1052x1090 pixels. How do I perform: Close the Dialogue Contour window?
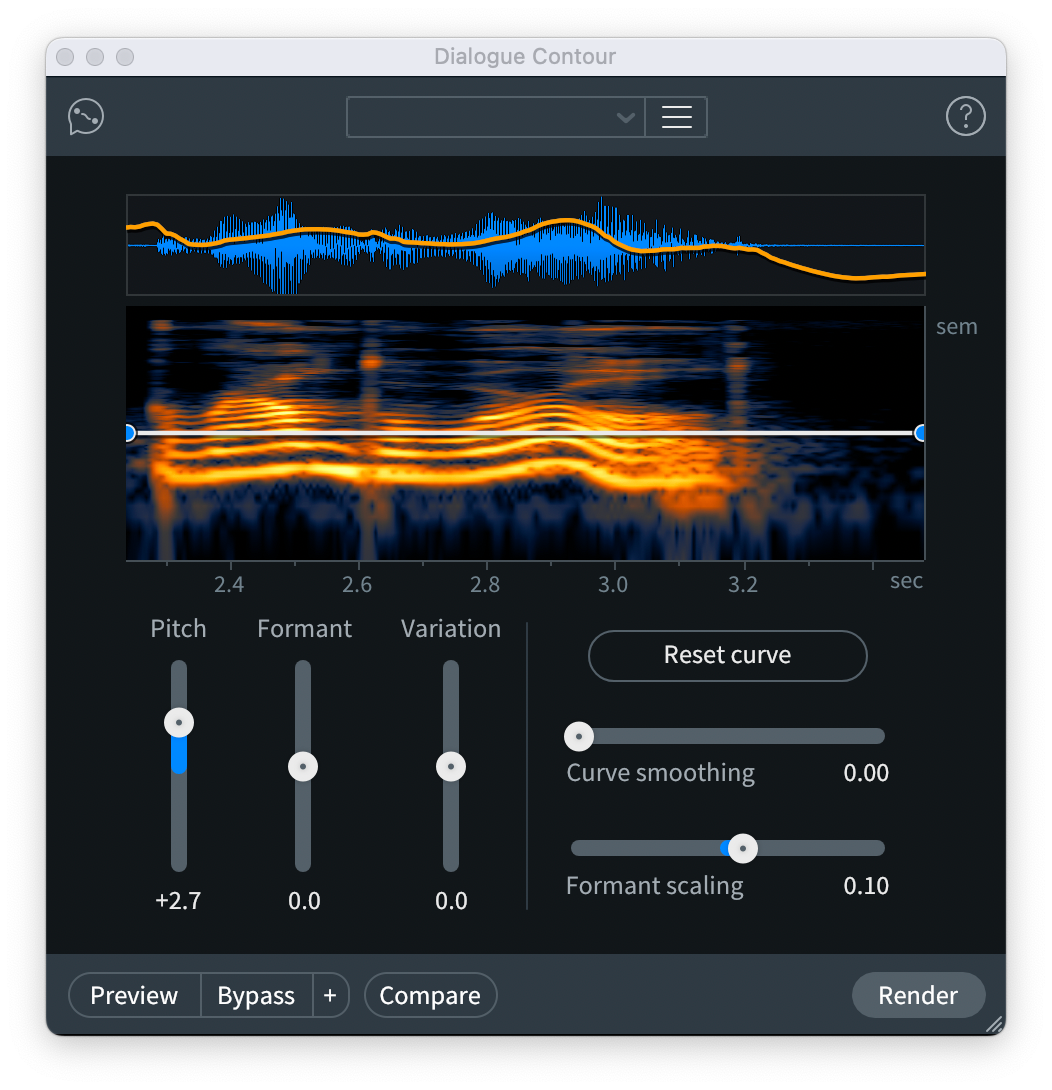[65, 57]
